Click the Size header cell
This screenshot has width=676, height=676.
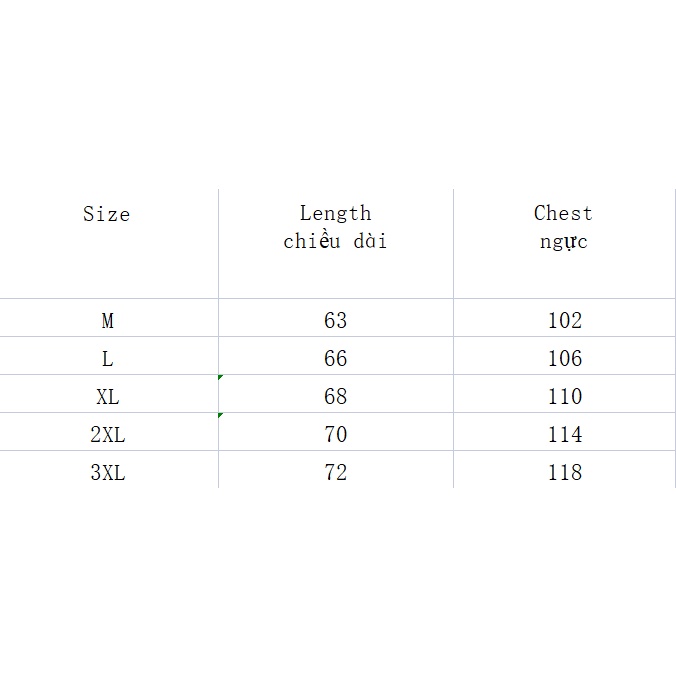[107, 214]
